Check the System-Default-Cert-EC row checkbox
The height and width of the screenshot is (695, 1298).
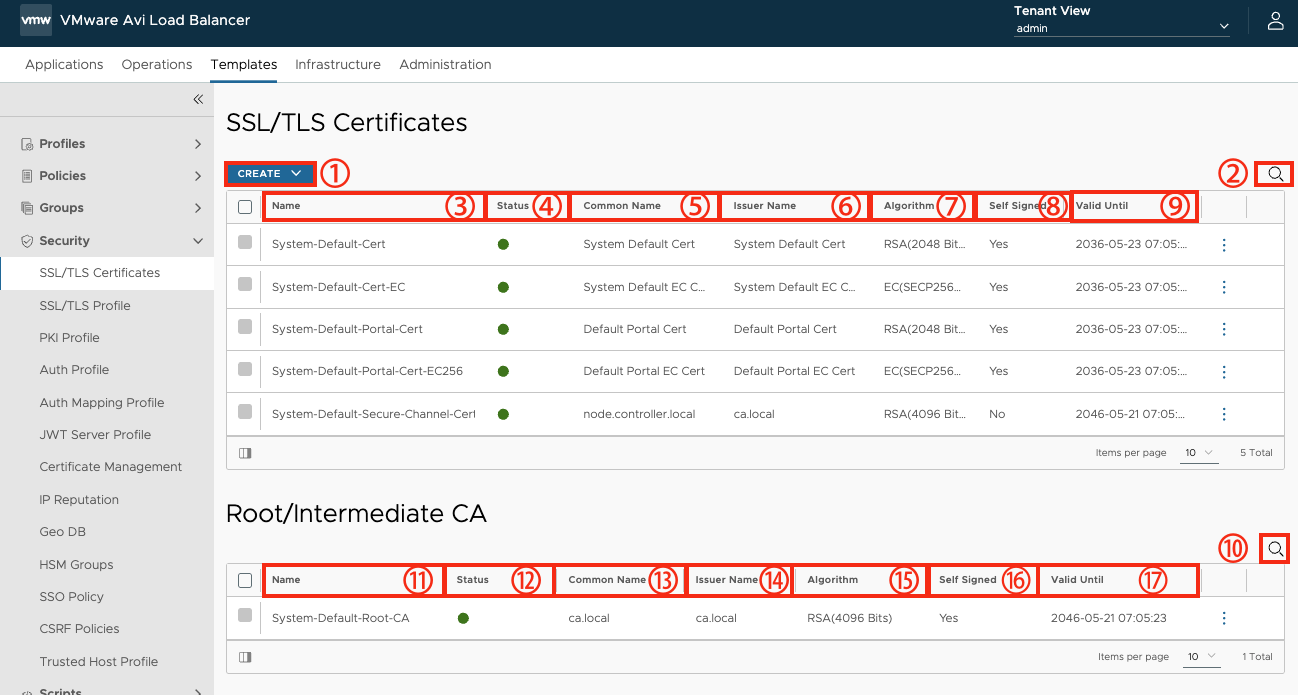coord(245,285)
